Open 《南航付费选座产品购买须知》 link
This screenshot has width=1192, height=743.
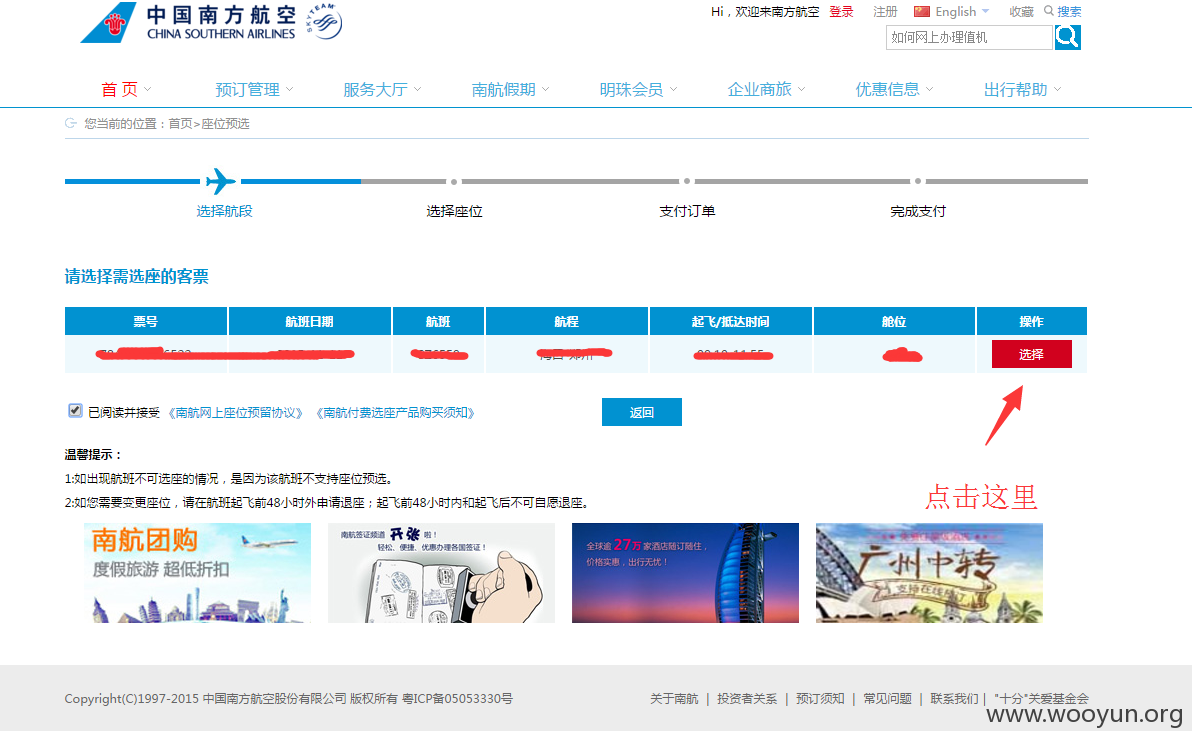click(x=395, y=412)
